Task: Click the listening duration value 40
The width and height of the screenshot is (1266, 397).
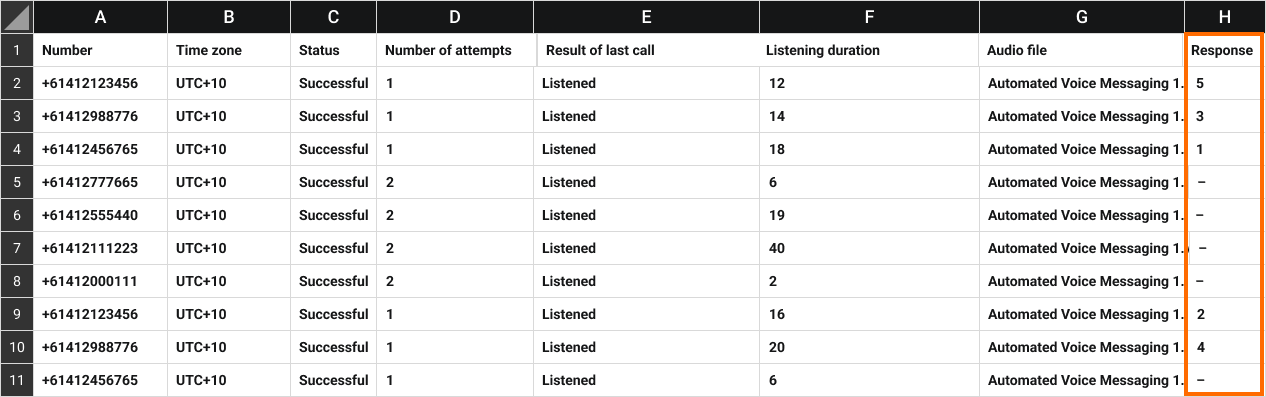Action: 869,248
